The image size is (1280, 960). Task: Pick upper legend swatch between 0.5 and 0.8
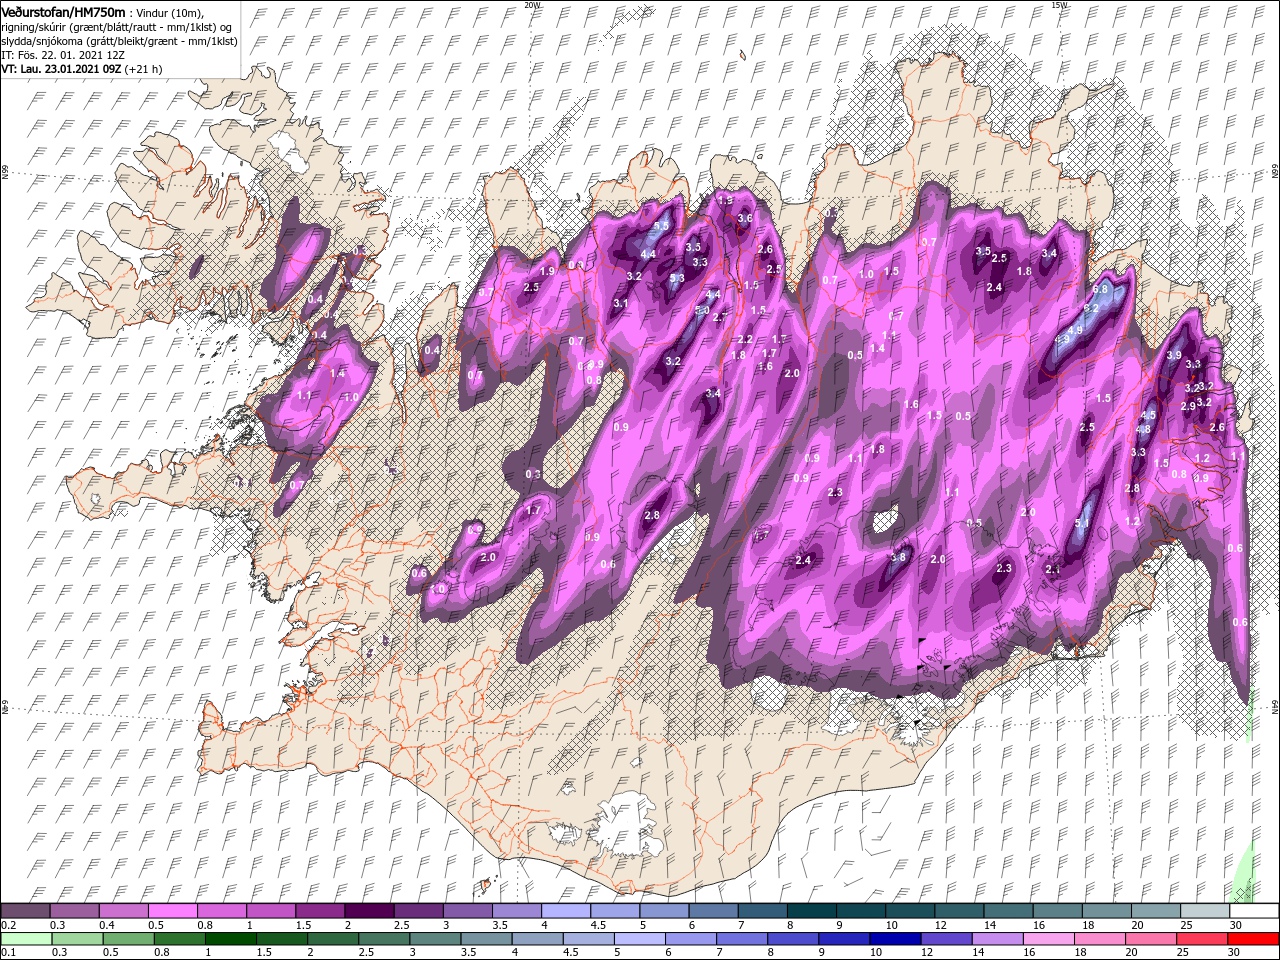(x=173, y=910)
